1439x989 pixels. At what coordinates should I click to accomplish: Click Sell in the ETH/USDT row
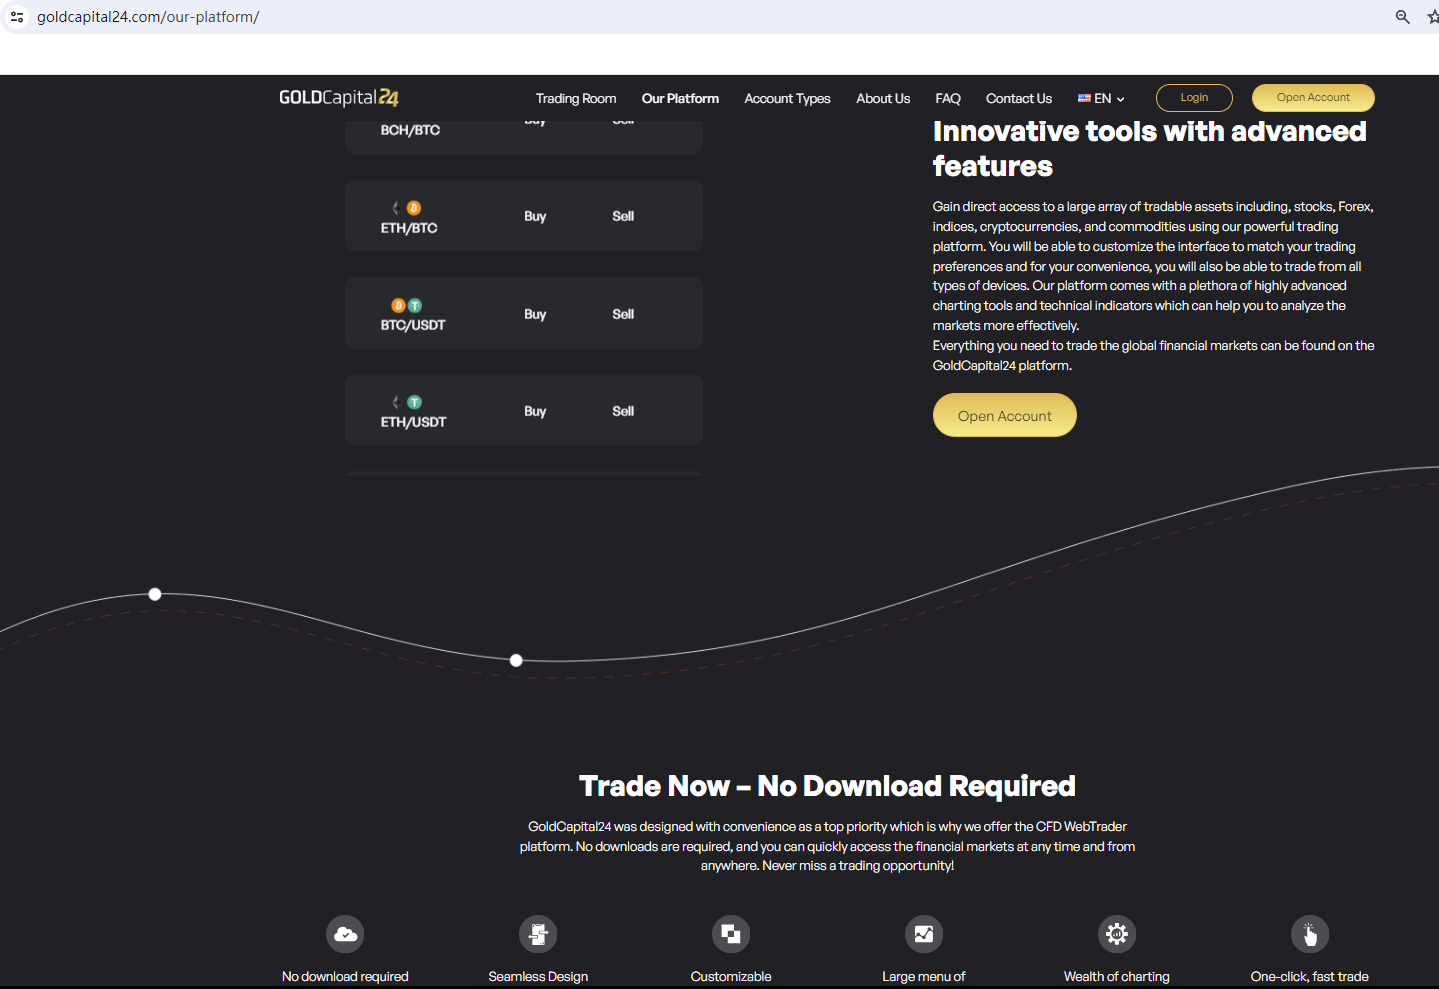[623, 411]
